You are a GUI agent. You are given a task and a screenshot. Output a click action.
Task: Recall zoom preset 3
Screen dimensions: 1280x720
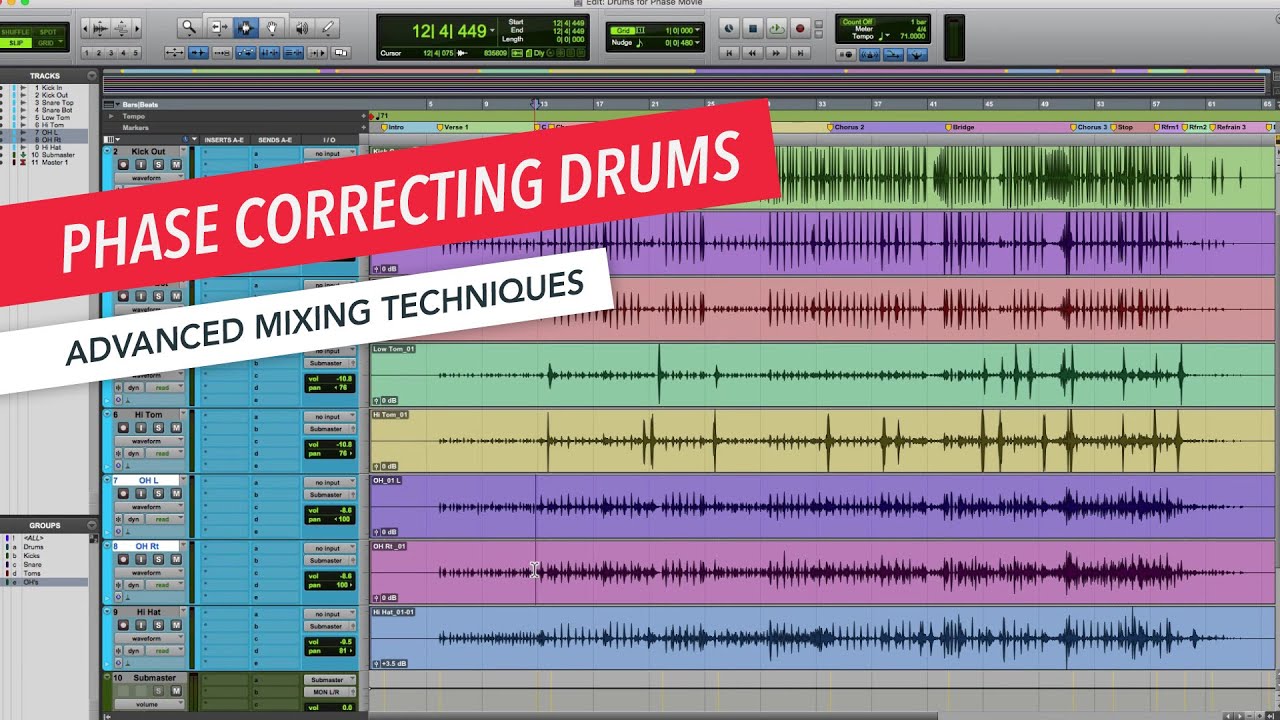(x=111, y=53)
